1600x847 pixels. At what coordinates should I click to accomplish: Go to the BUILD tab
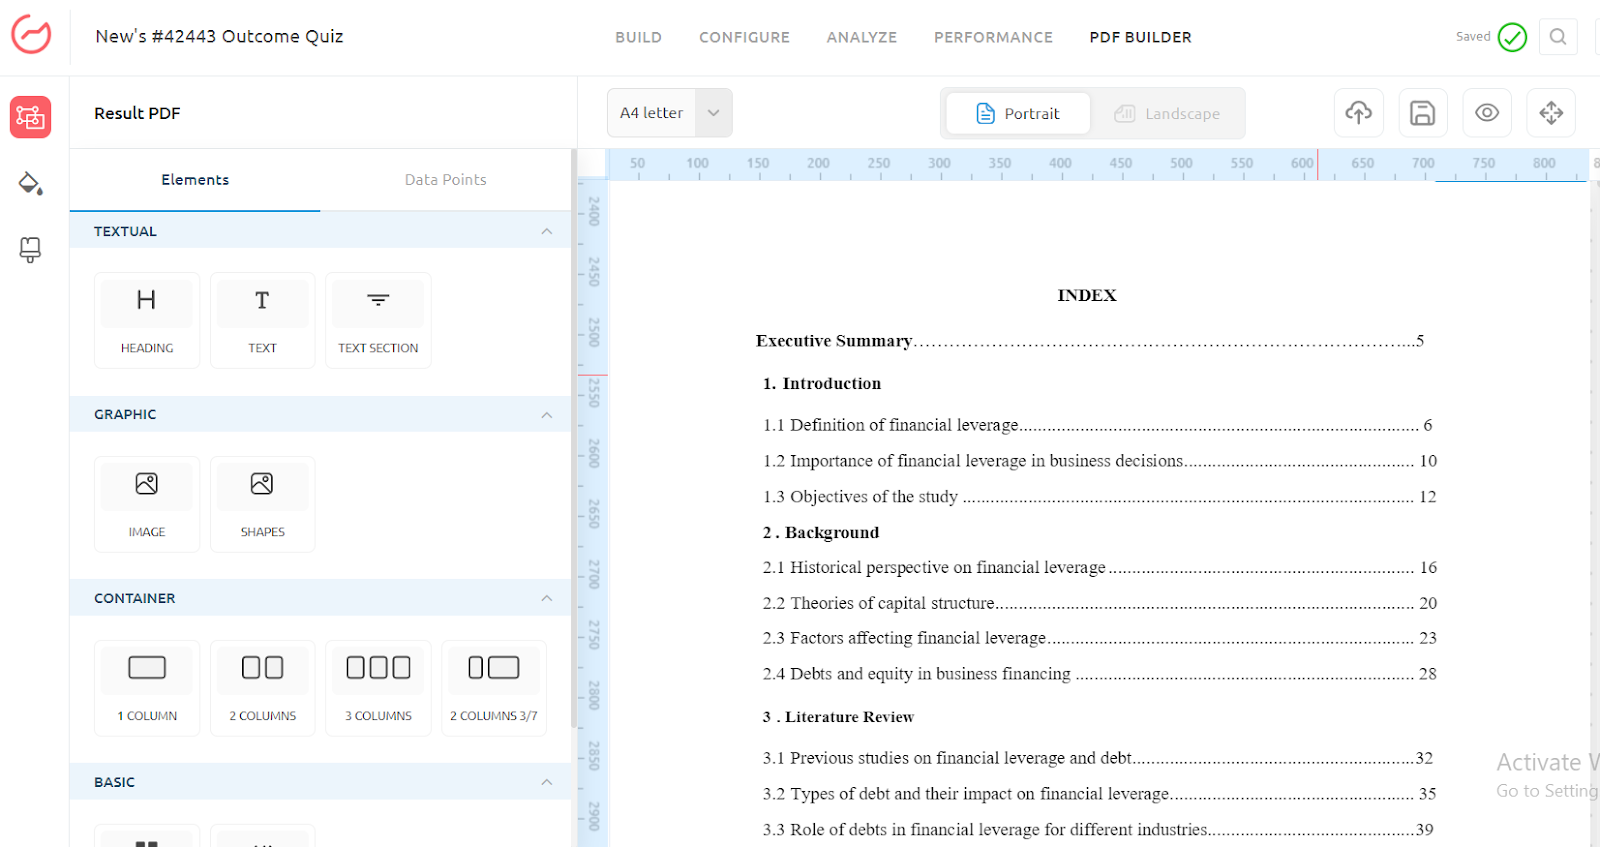coord(638,37)
